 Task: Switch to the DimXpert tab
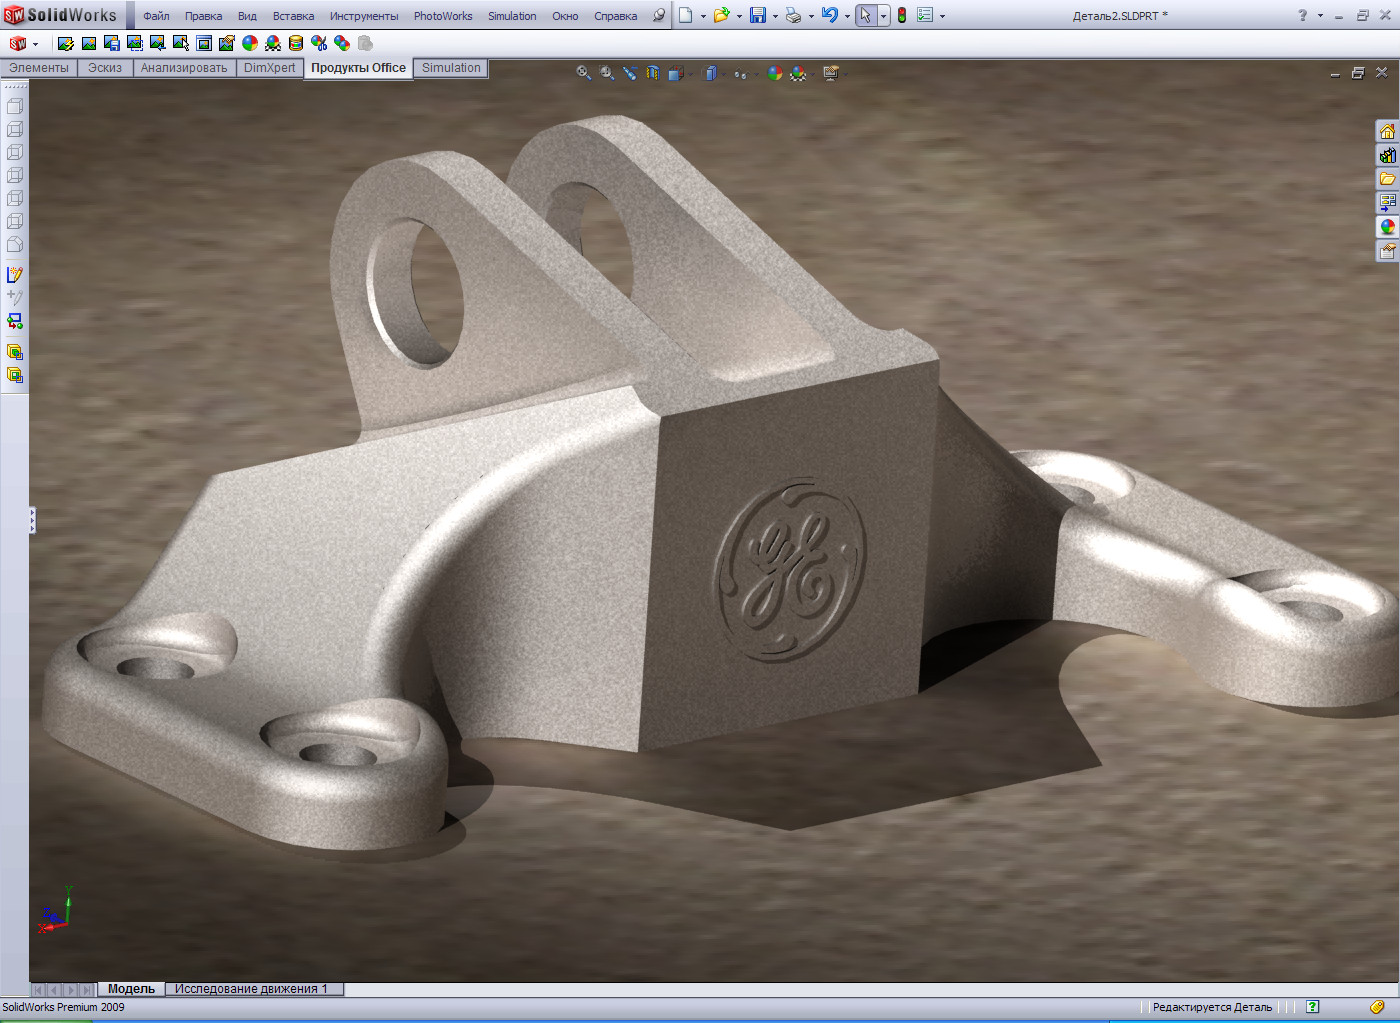pyautogui.click(x=270, y=68)
